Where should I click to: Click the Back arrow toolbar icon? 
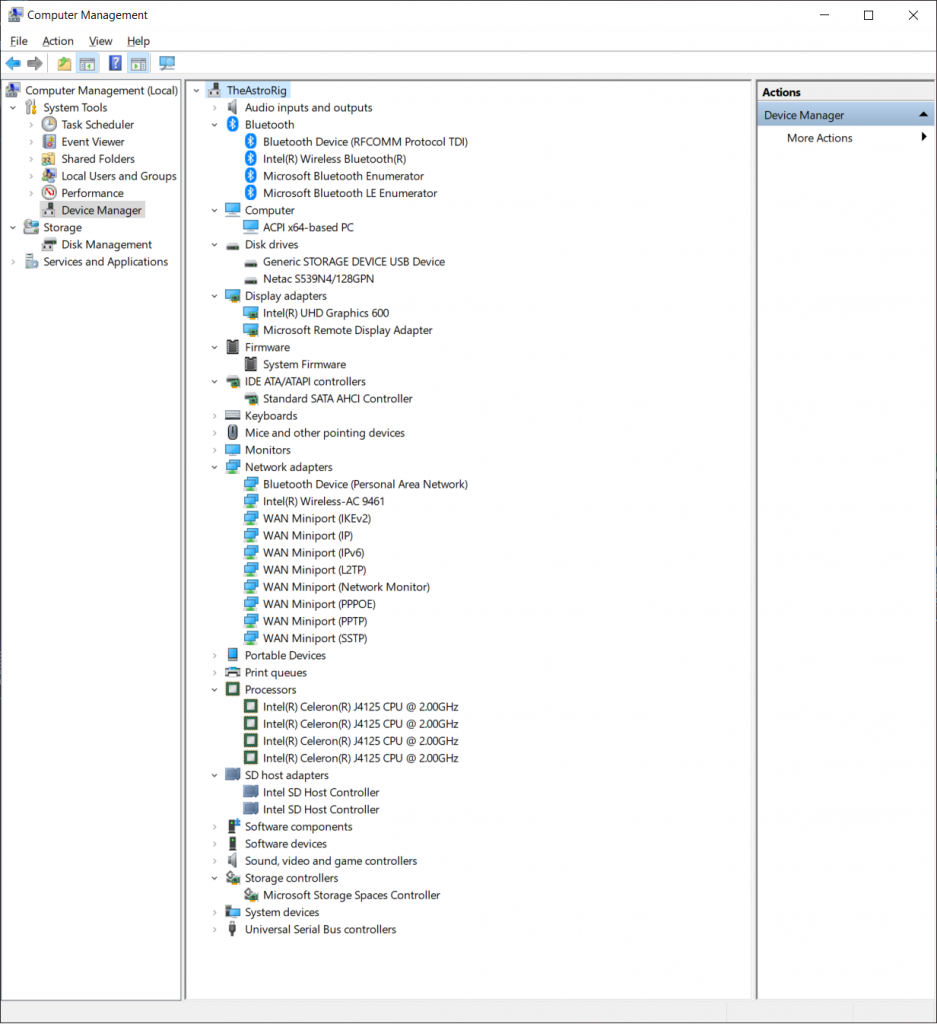pos(13,63)
